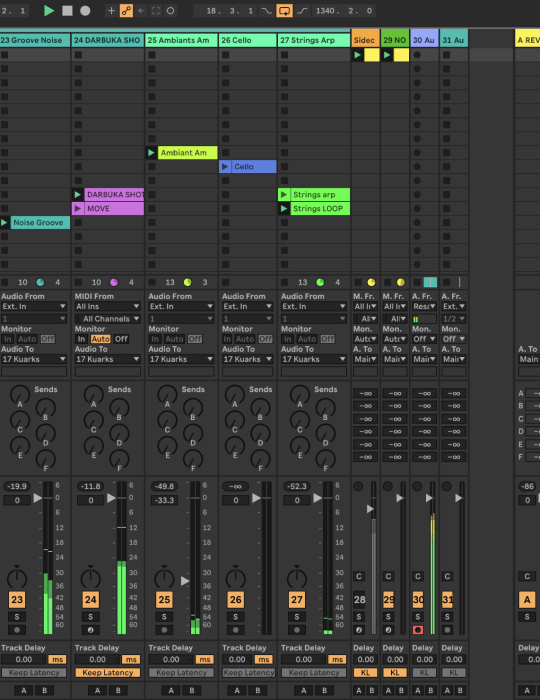Select the orange Sidec track header
The height and width of the screenshot is (700, 540).
pyautogui.click(x=366, y=40)
